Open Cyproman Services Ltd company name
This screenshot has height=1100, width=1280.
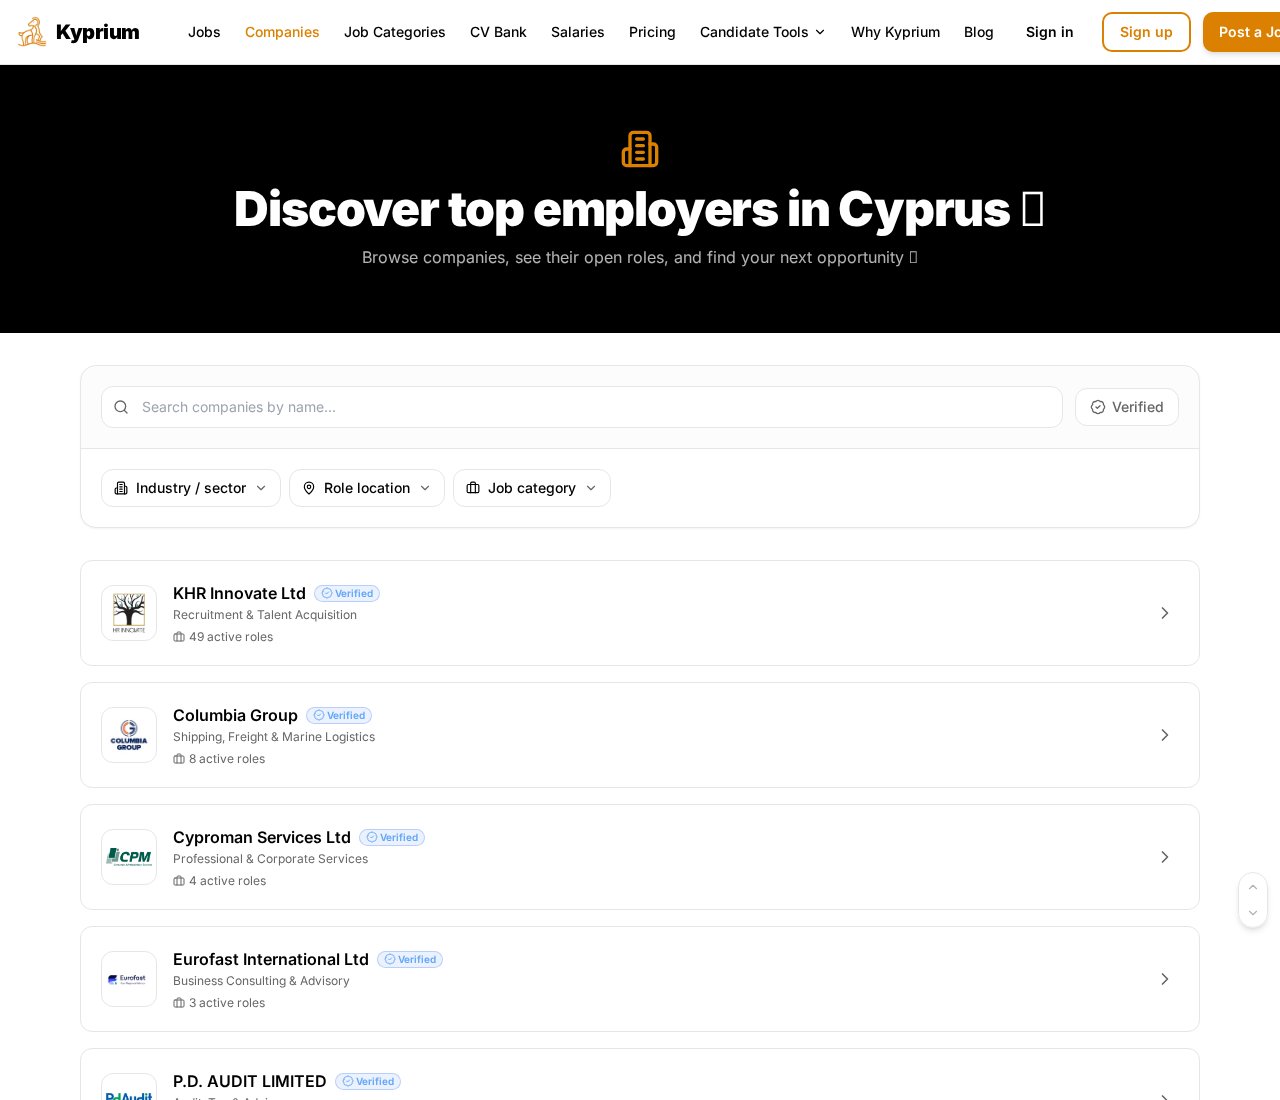point(262,837)
